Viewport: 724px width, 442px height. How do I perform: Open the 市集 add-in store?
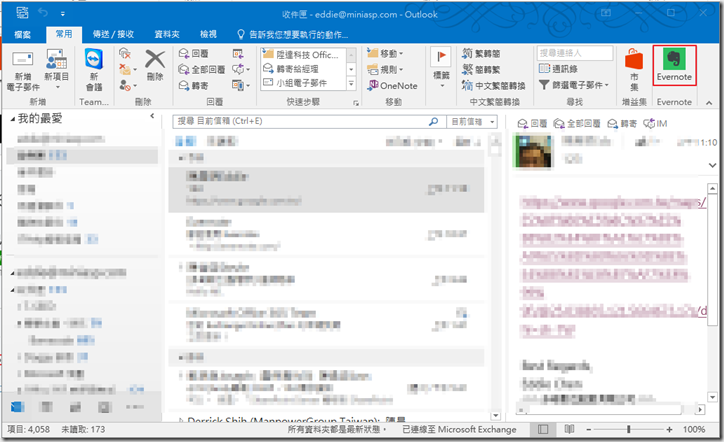(634, 69)
